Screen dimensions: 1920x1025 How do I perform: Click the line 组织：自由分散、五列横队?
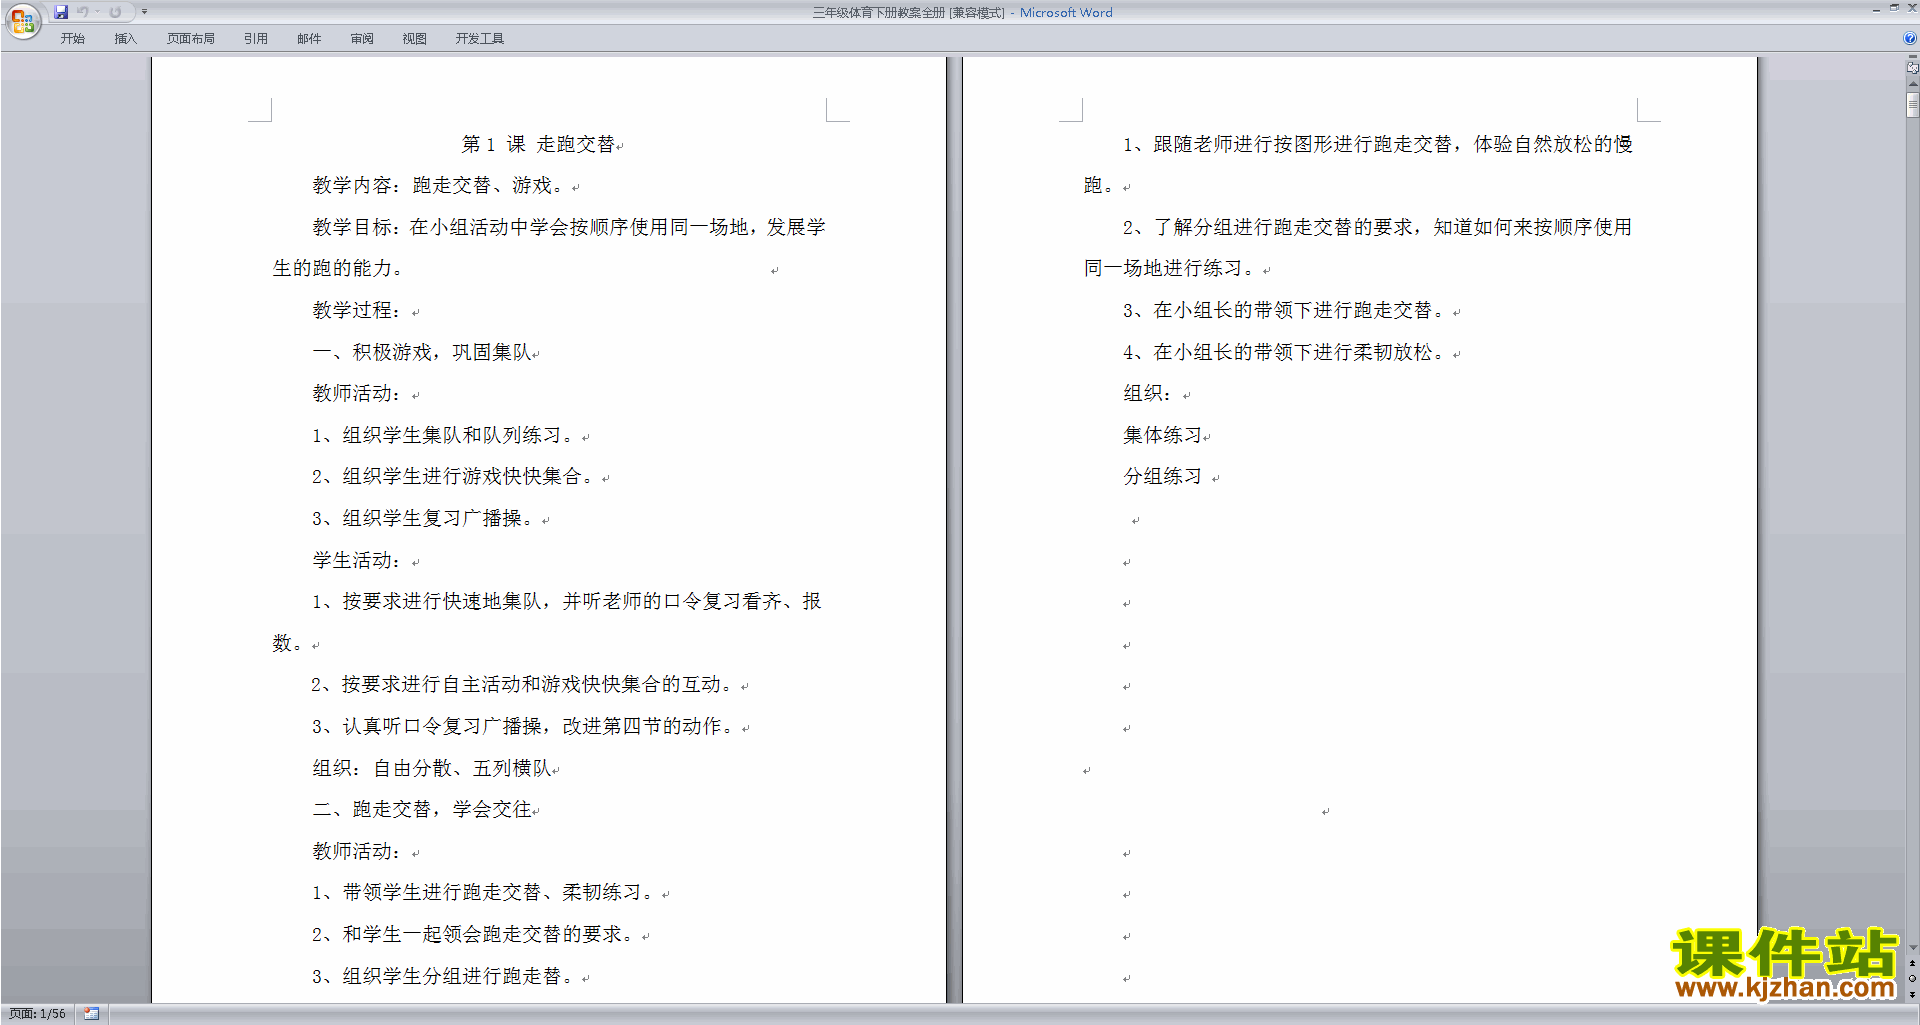point(432,768)
